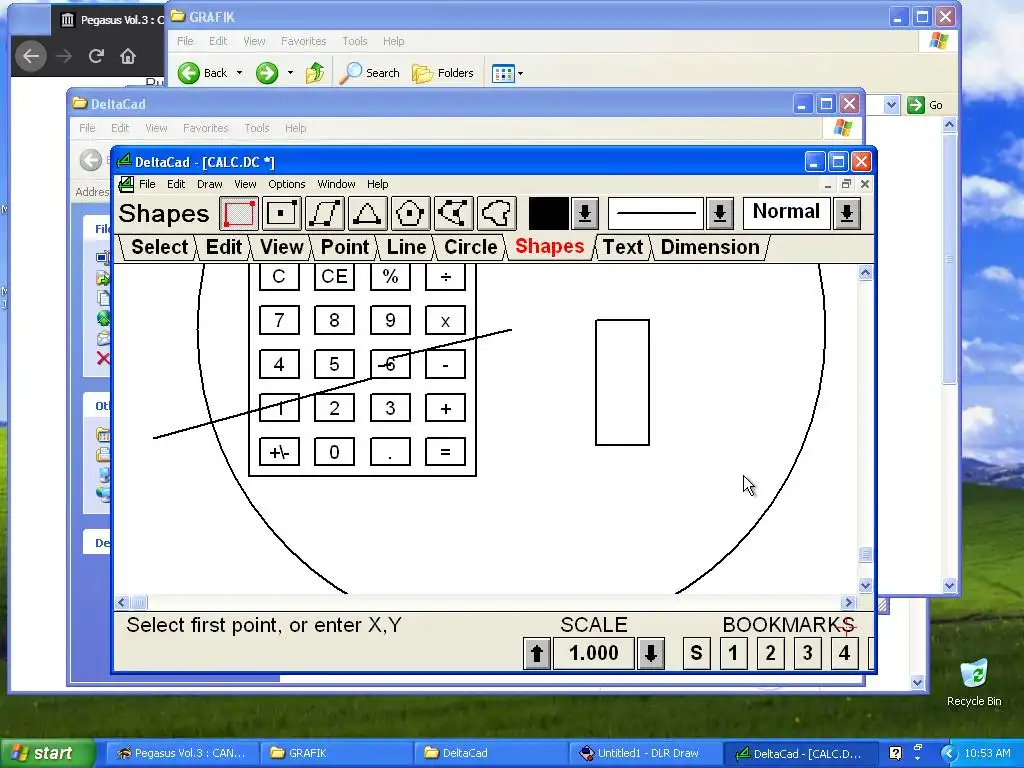Viewport: 1024px width, 768px height.
Task: Click the drawing's vertical scrollbar up arrow
Action: (x=865, y=273)
